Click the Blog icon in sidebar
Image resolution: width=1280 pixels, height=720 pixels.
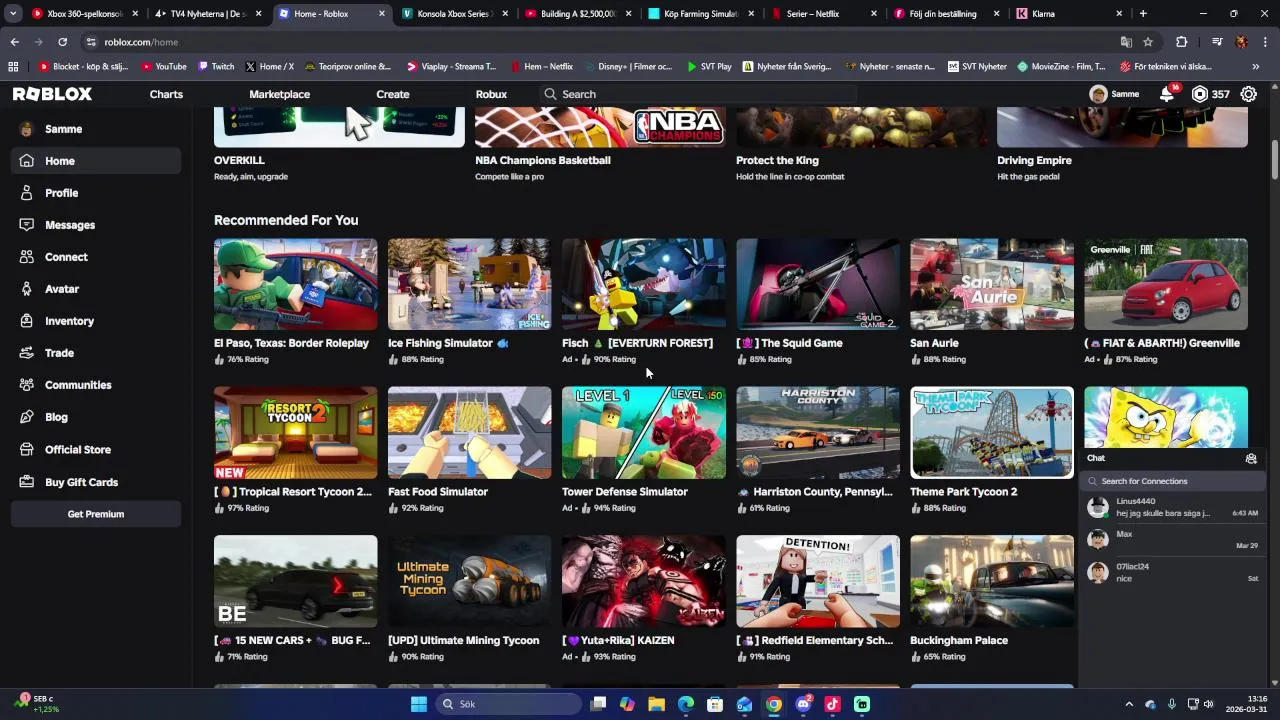(26, 417)
